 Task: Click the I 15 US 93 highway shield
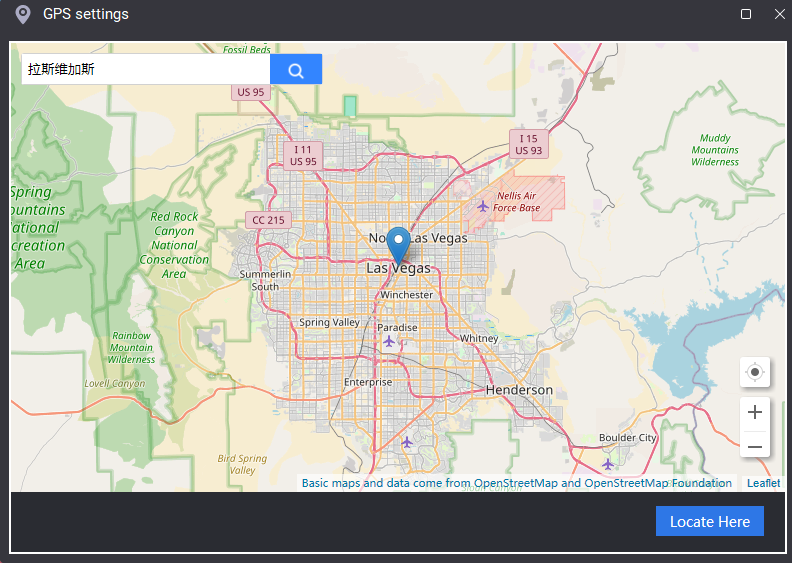529,144
